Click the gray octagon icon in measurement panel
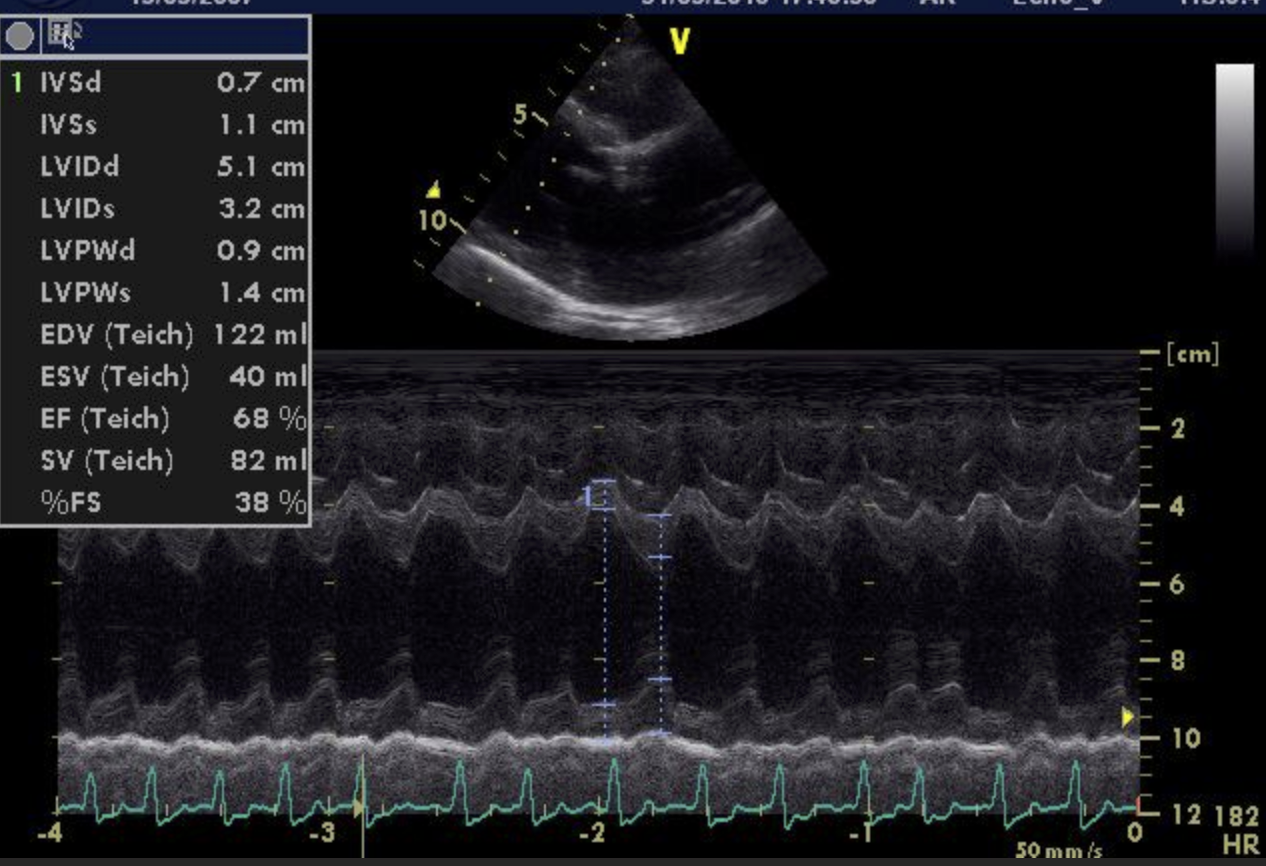Viewport: 1266px width, 866px height. coord(20,37)
